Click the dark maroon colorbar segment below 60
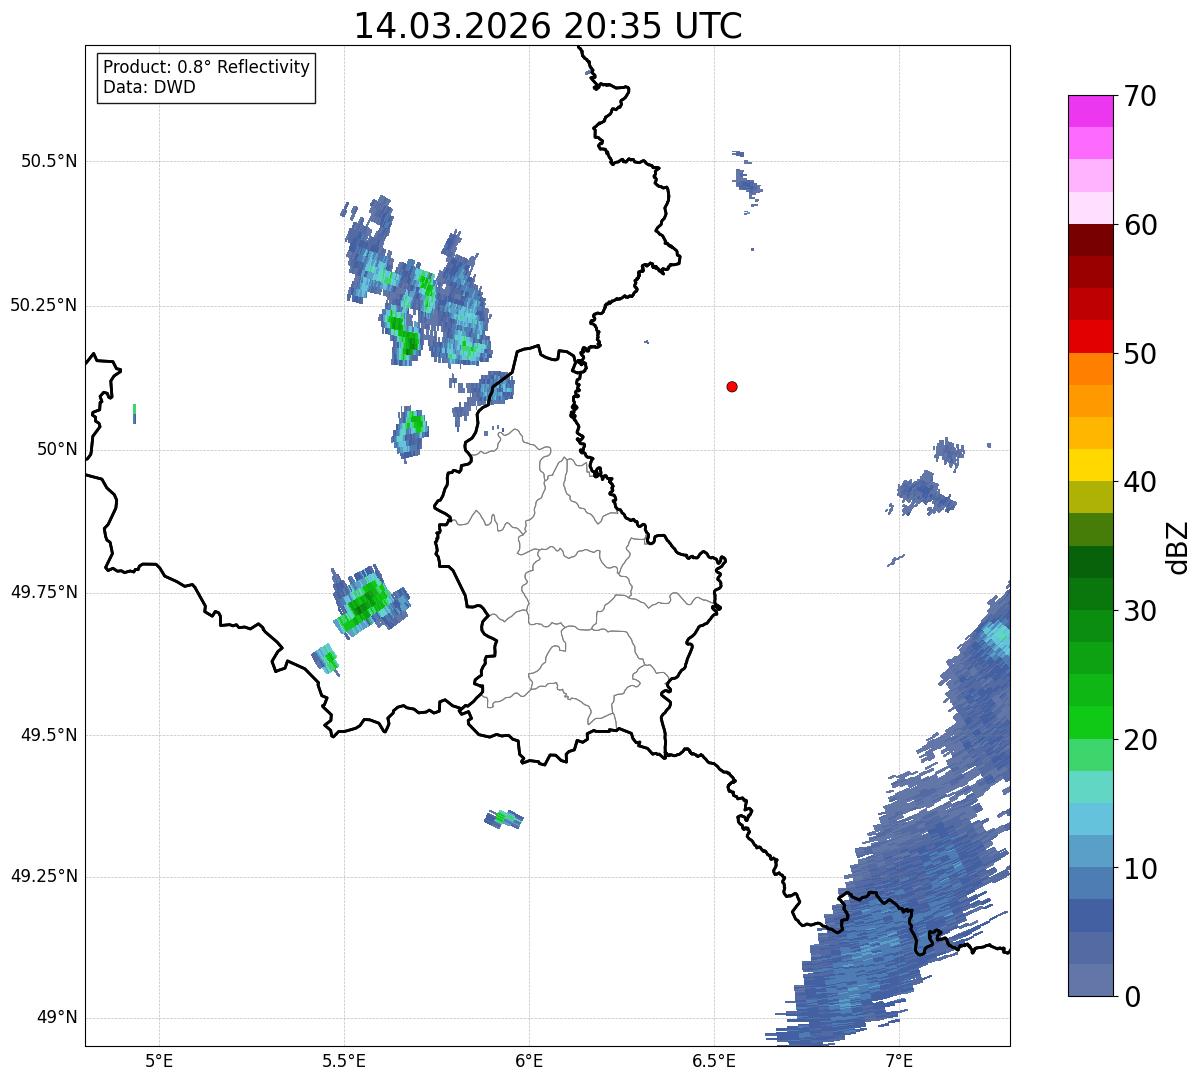The height and width of the screenshot is (1081, 1202). [1090, 240]
